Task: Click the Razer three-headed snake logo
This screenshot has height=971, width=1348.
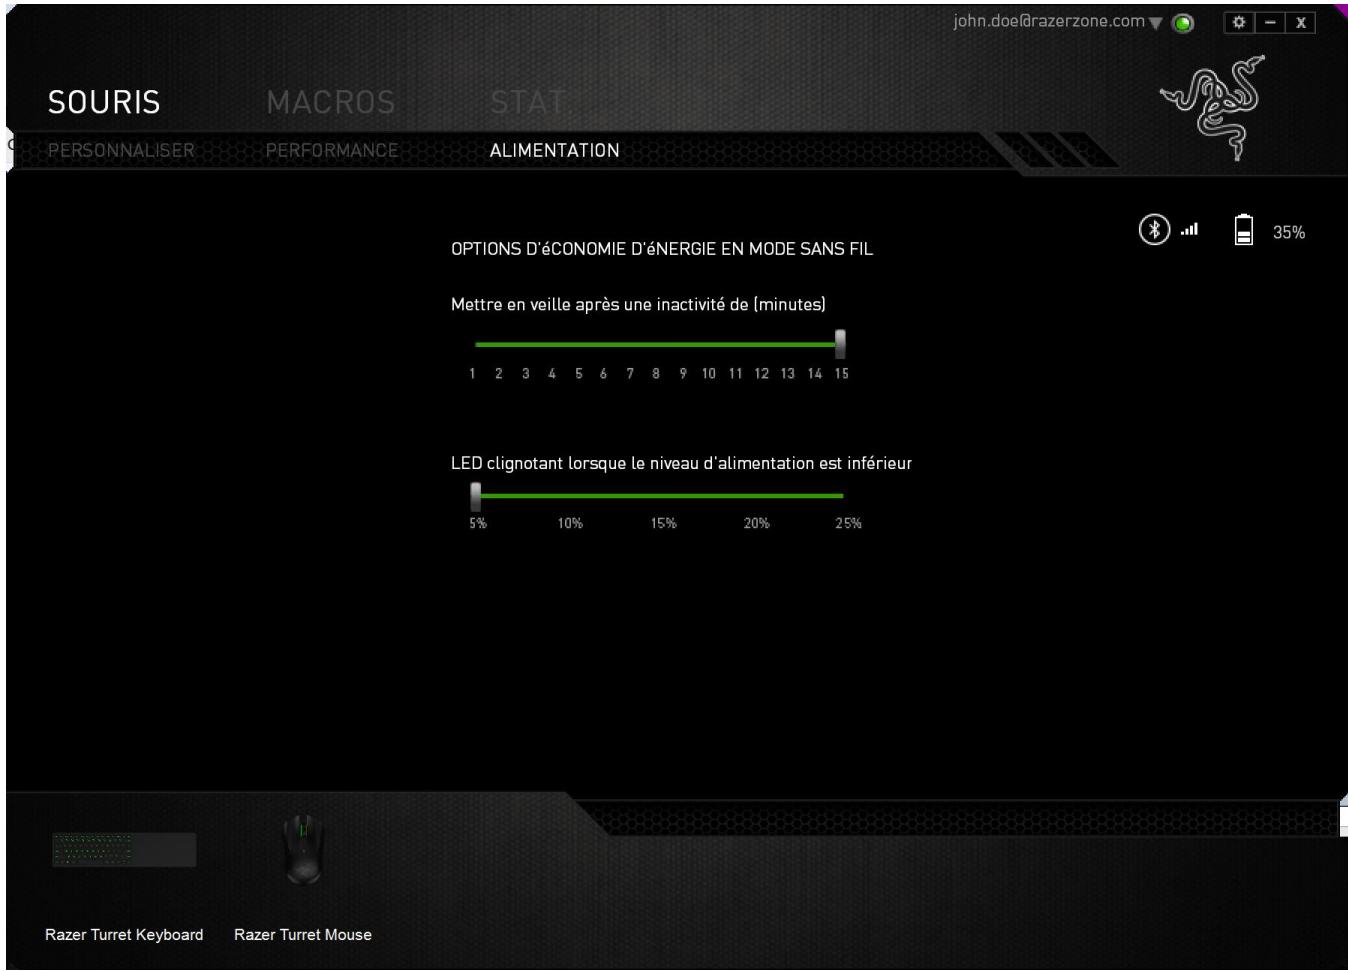Action: coord(1213,106)
